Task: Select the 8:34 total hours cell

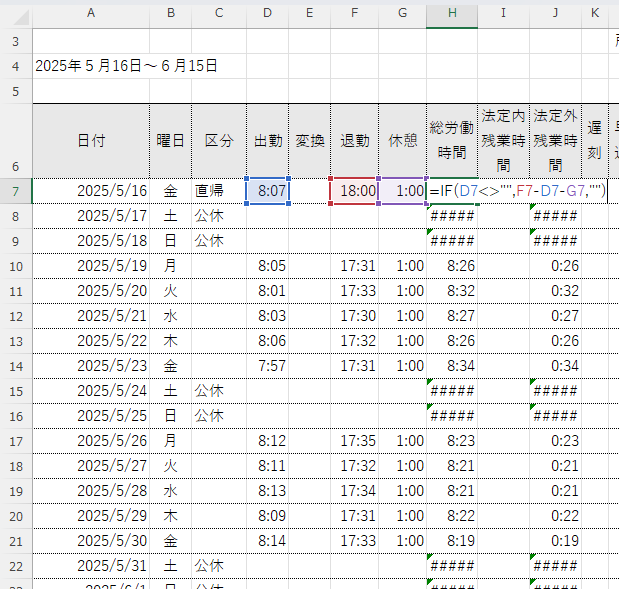Action: click(452, 365)
